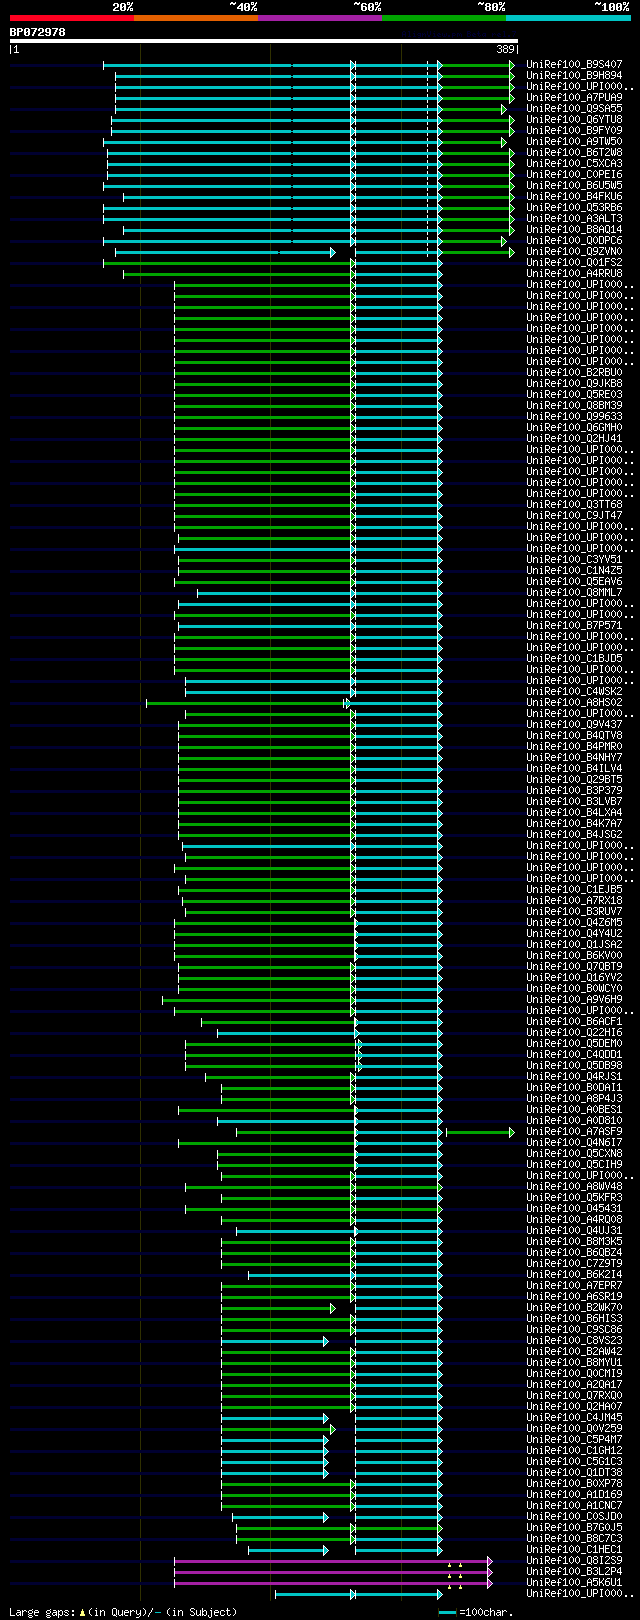The height and width of the screenshot is (1620, 640).
Task: Click the query end position number 389
Action: click(x=506, y=49)
